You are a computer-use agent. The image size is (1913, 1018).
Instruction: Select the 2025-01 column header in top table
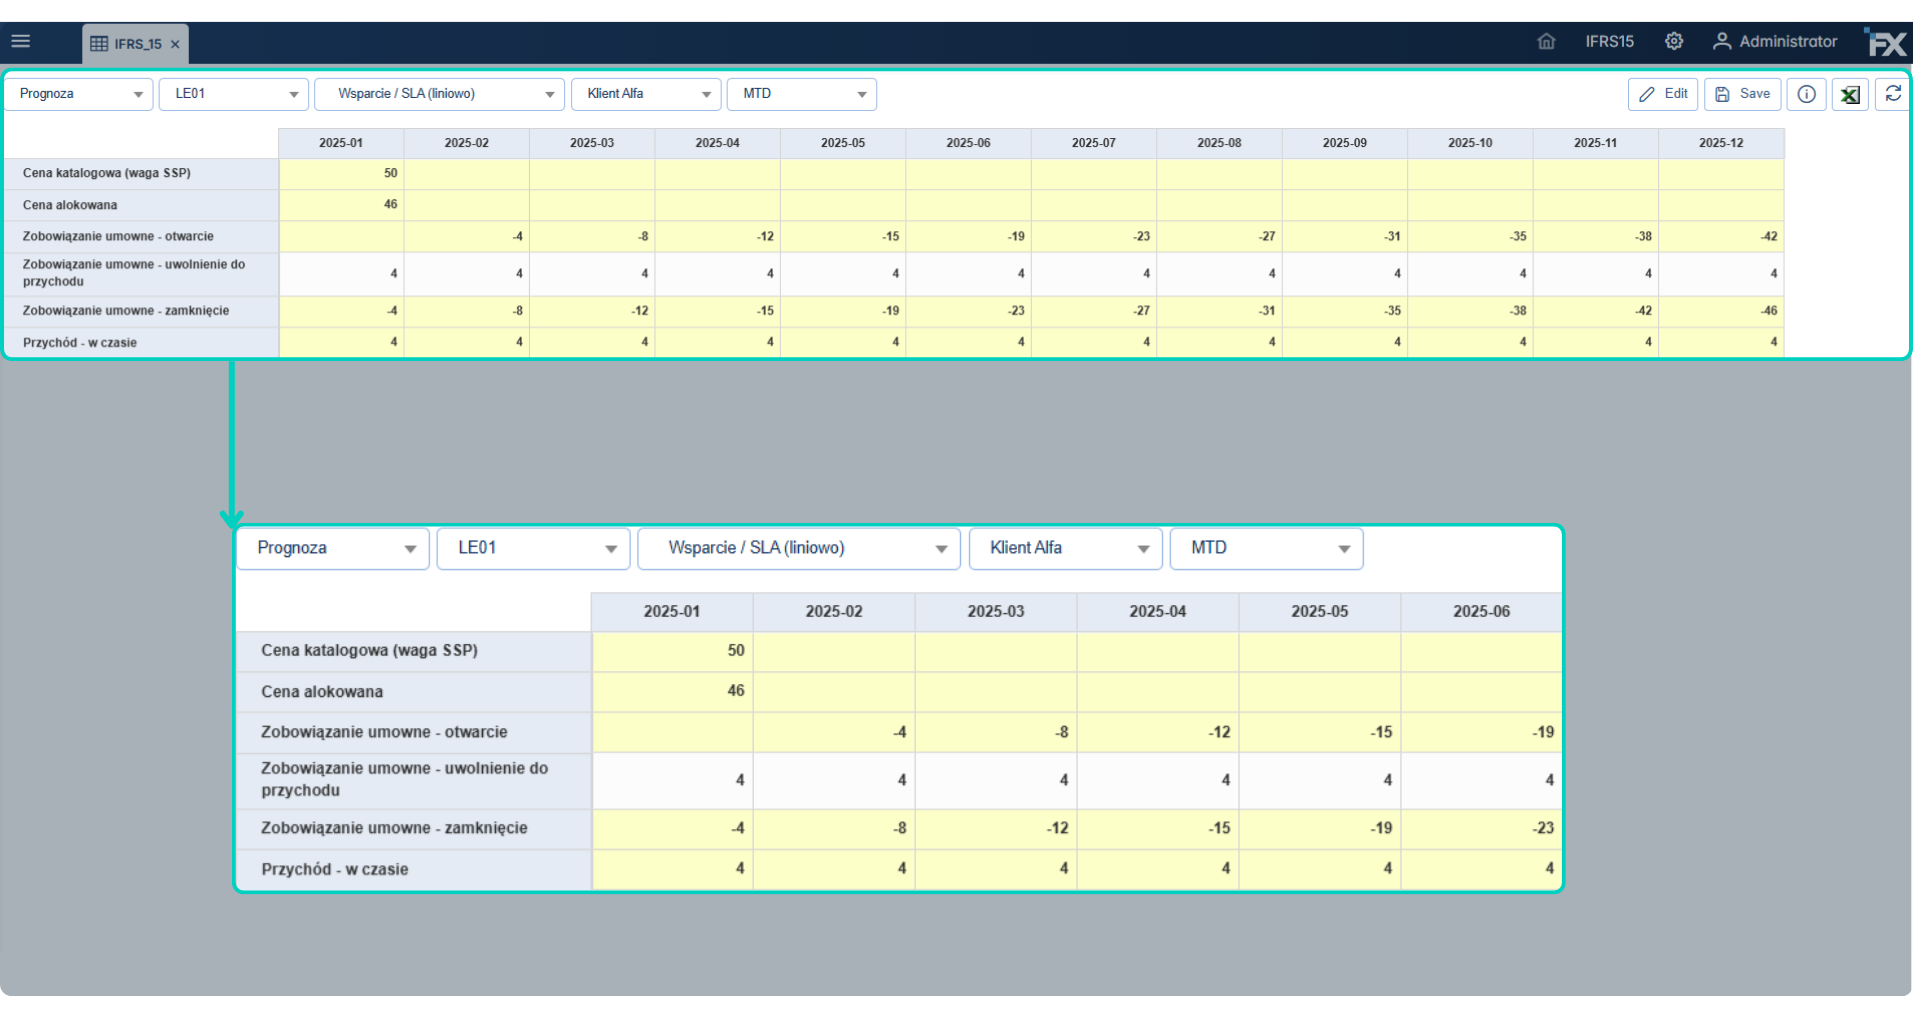point(341,143)
